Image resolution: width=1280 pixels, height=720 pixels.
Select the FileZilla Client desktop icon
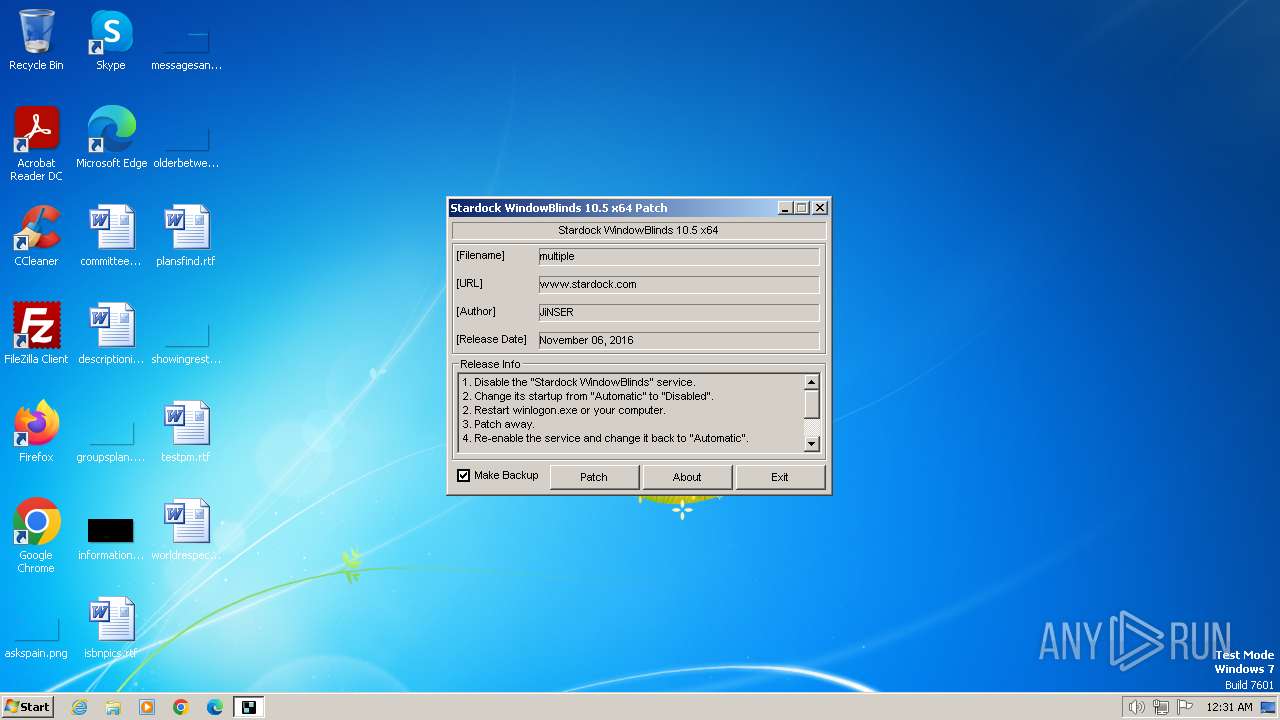point(36,334)
